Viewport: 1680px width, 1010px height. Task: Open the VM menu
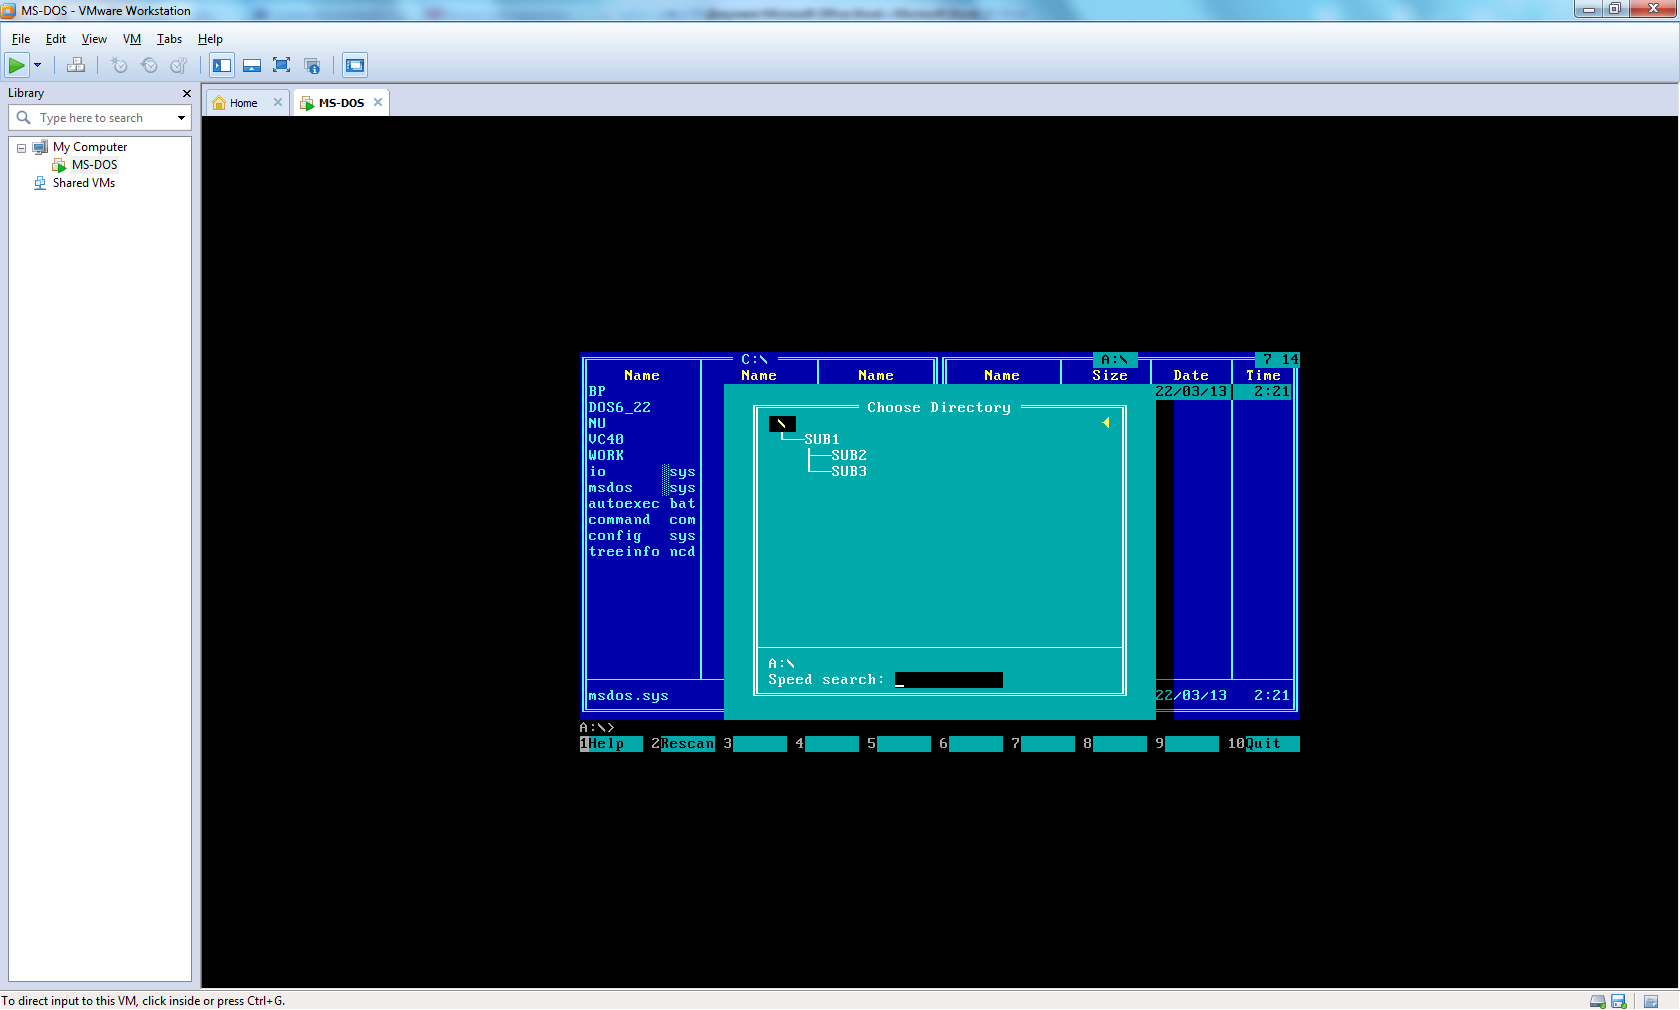pyautogui.click(x=132, y=39)
